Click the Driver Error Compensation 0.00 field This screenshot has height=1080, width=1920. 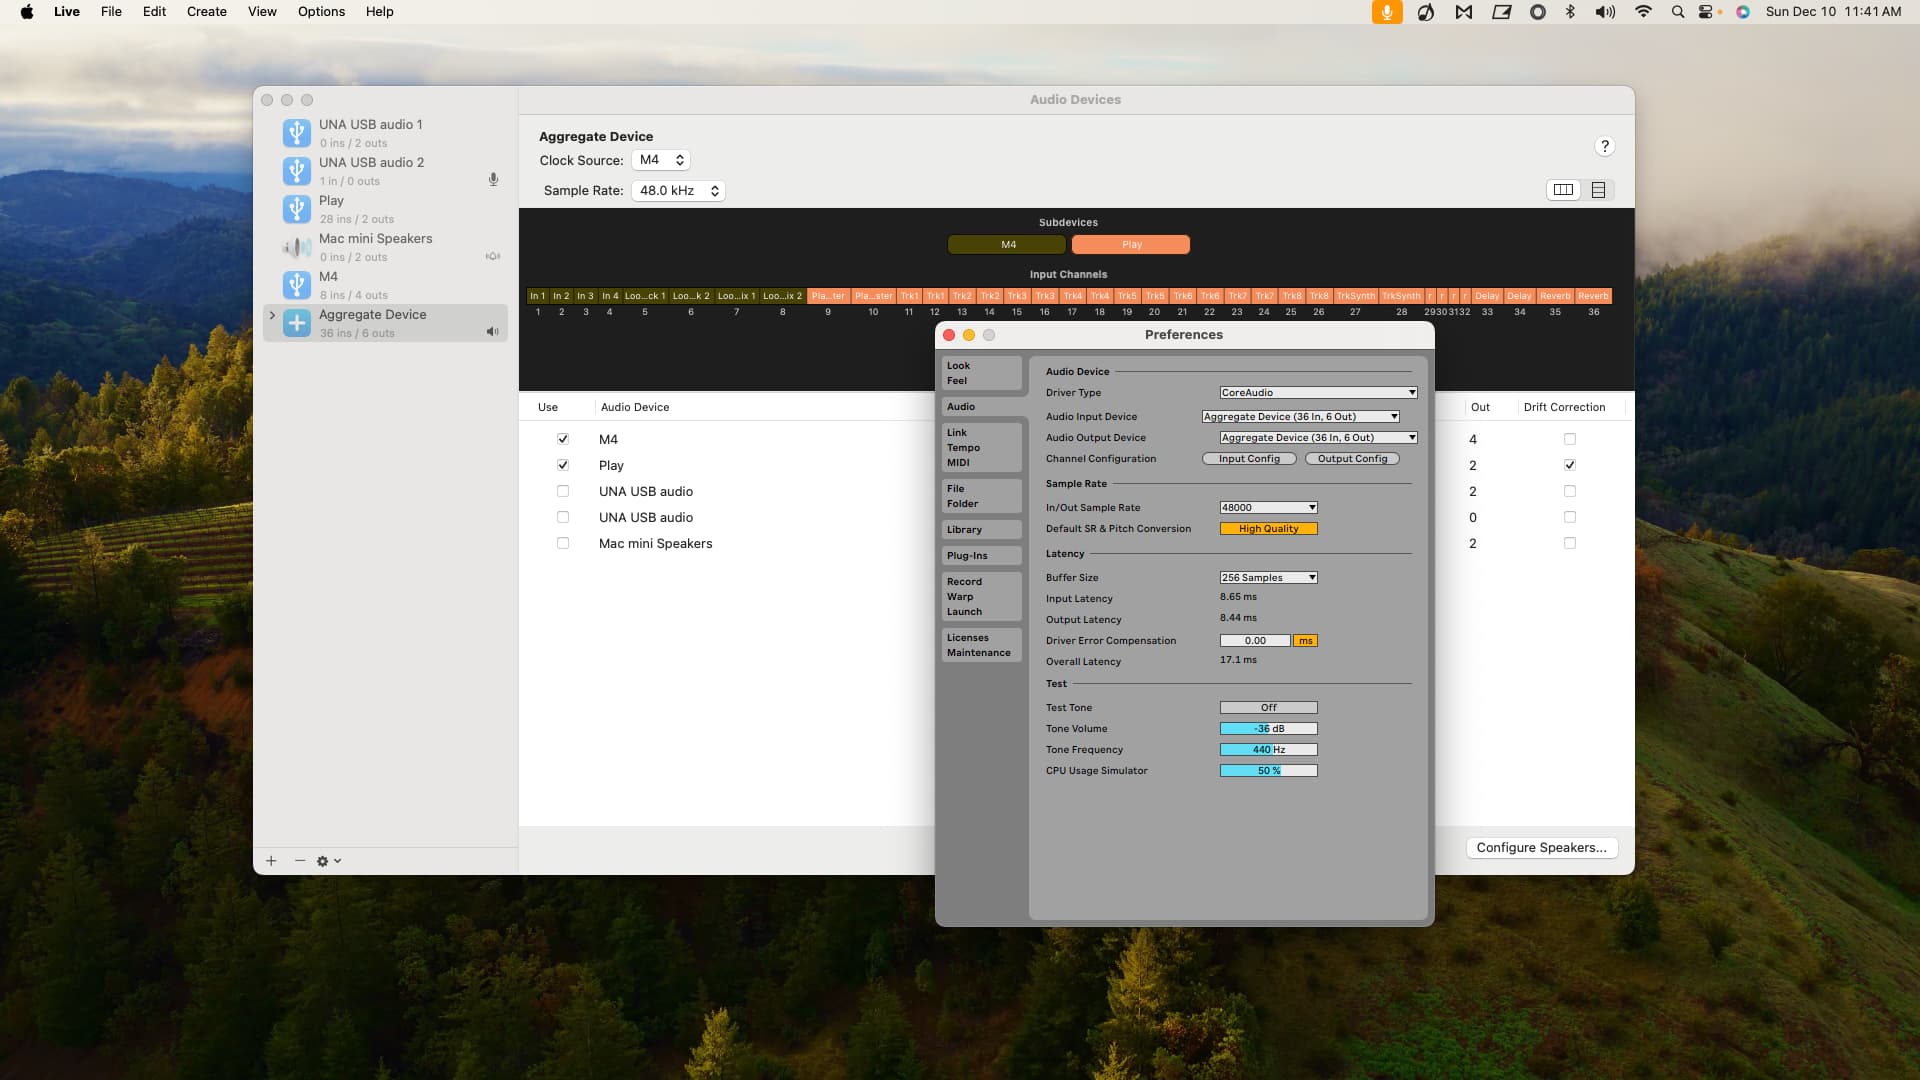pos(1255,641)
